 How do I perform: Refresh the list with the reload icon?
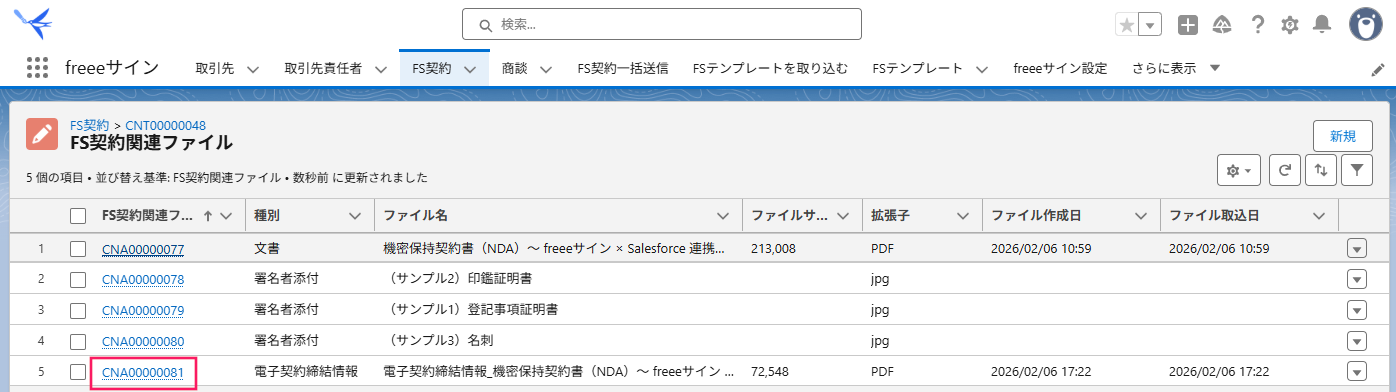point(1285,171)
